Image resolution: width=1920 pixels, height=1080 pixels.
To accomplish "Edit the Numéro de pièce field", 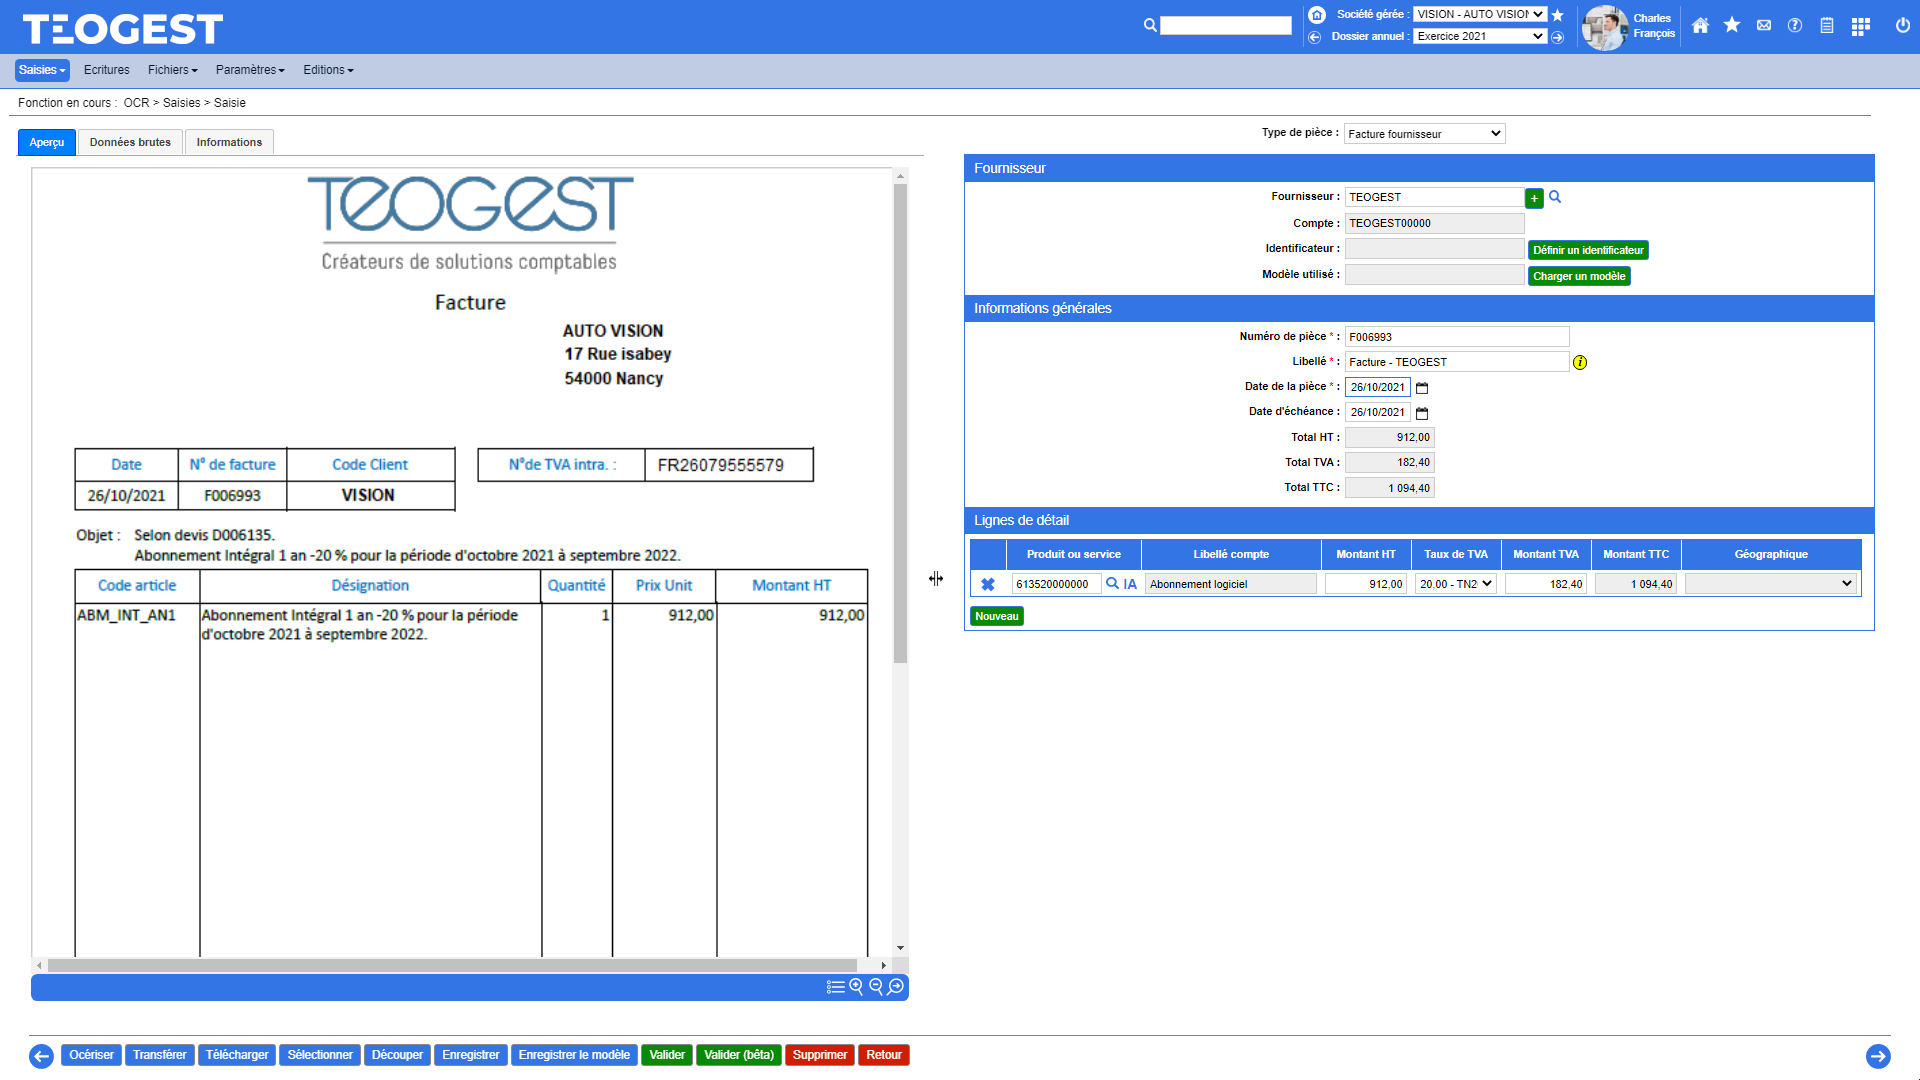I will (x=1456, y=336).
